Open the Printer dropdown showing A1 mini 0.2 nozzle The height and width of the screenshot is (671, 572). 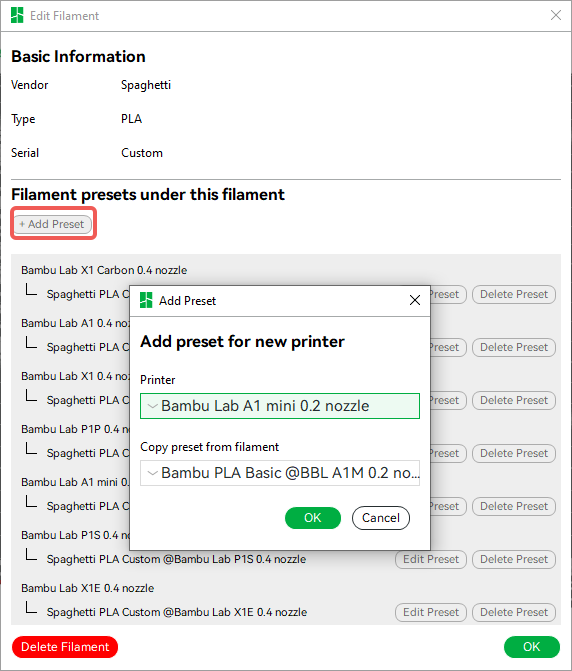click(x=280, y=406)
